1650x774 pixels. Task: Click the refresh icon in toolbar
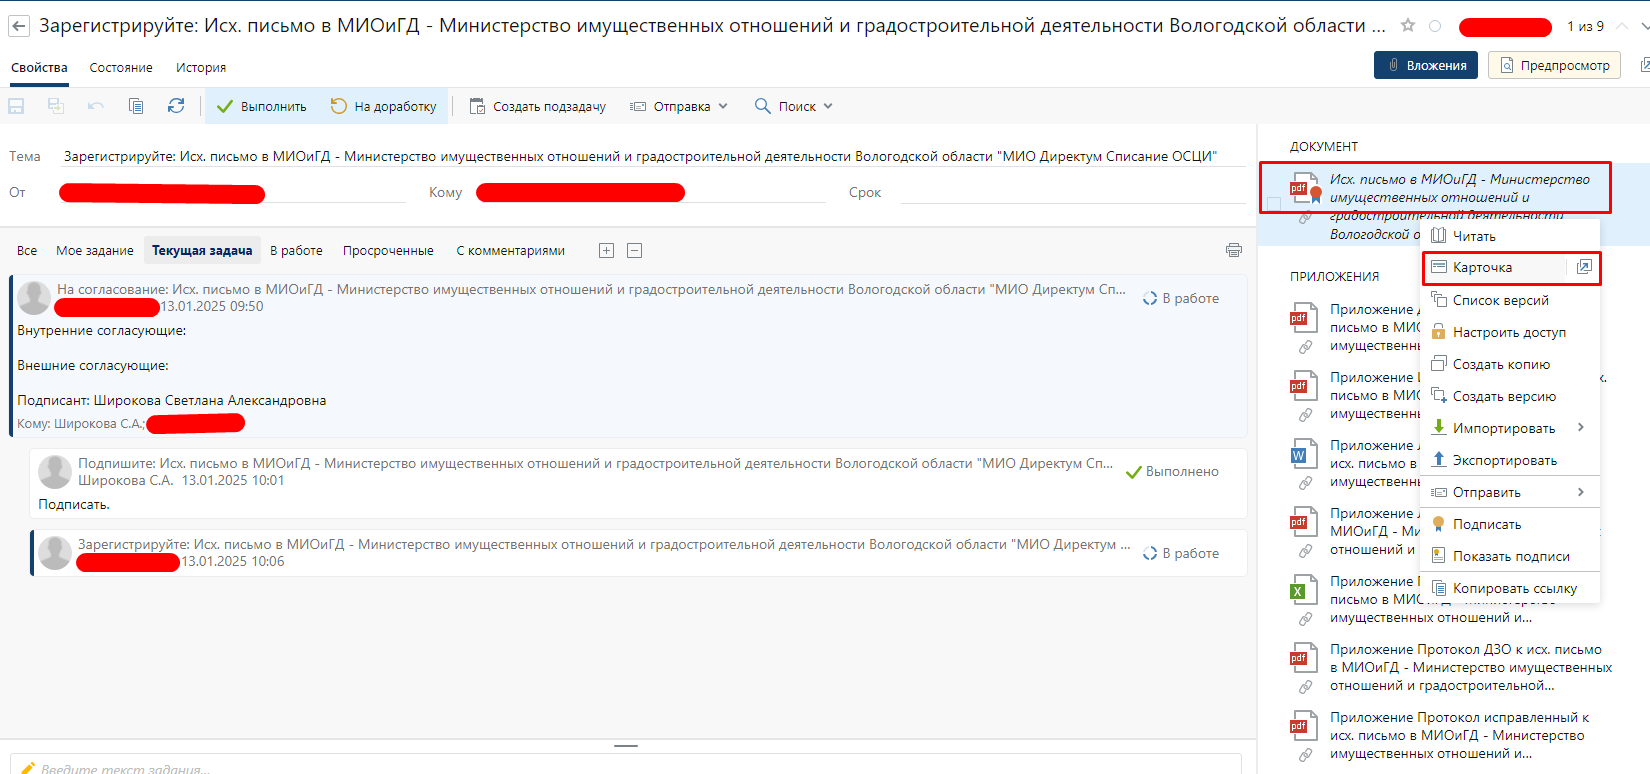pyautogui.click(x=176, y=106)
